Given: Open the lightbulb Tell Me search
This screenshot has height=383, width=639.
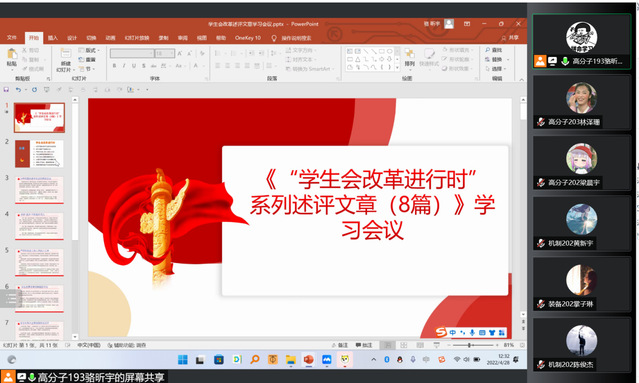Looking at the screenshot, I should 274,38.
